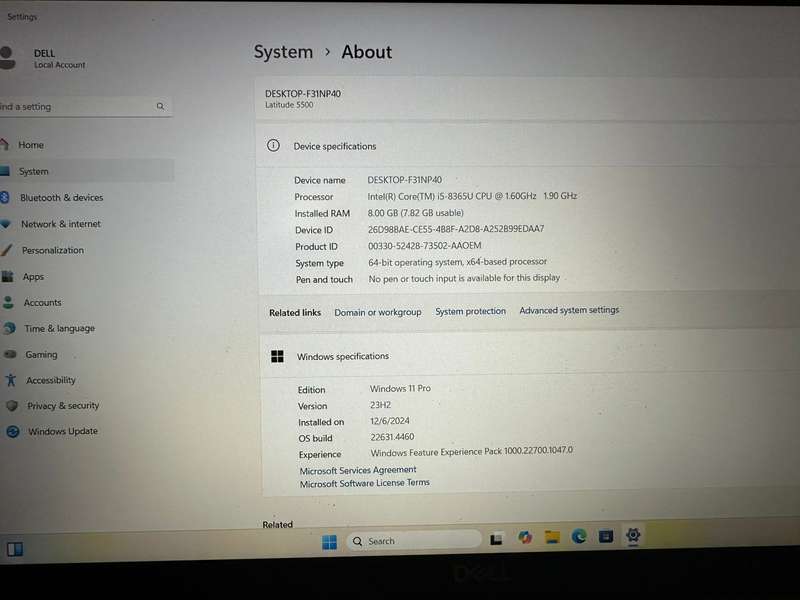
Task: Click the Device specifications info icon
Action: click(x=273, y=146)
